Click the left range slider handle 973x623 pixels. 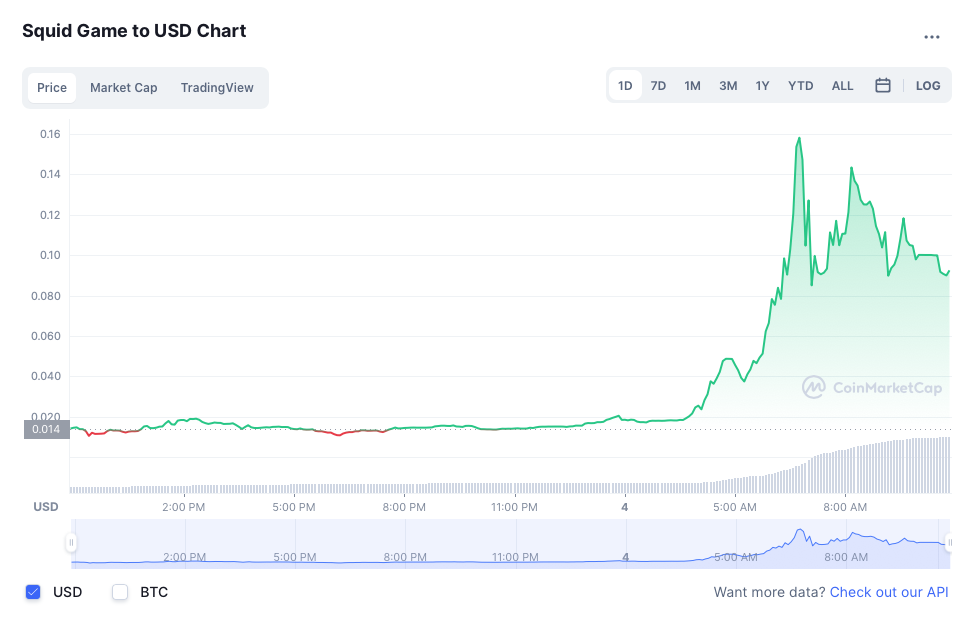tap(71, 543)
